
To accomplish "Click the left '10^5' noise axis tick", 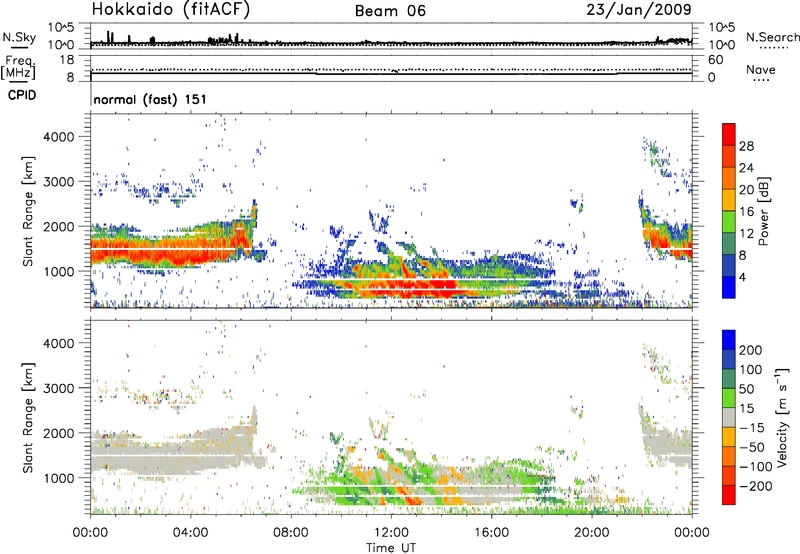I will 61,28.
